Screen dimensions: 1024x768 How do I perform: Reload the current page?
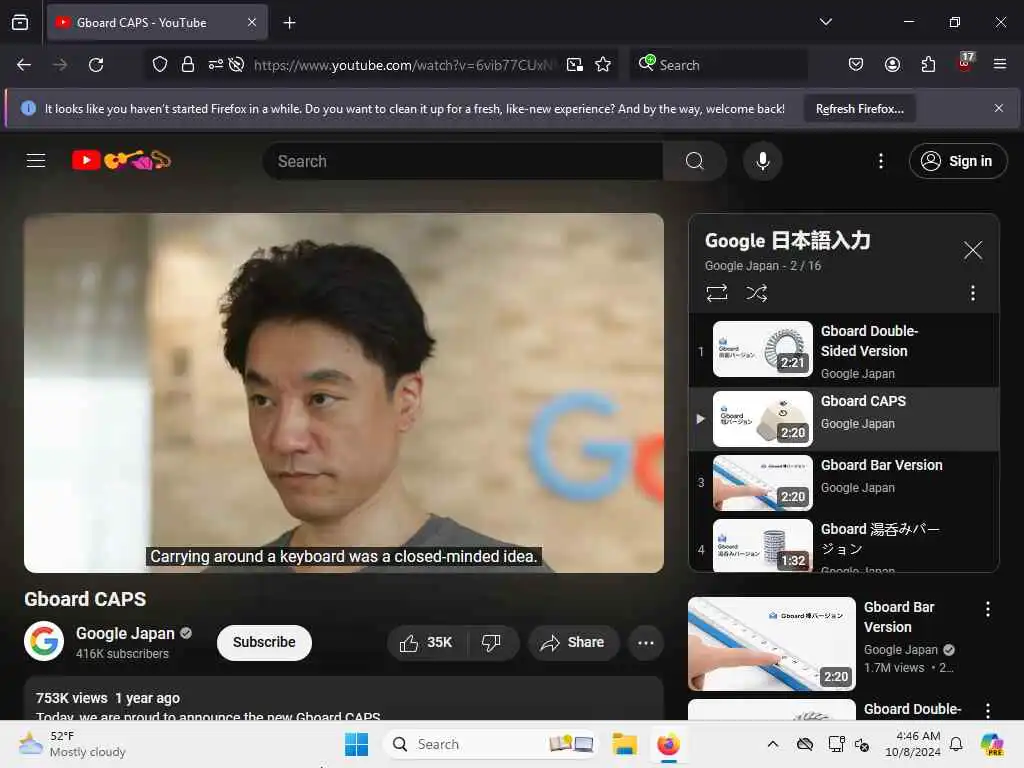point(96,65)
